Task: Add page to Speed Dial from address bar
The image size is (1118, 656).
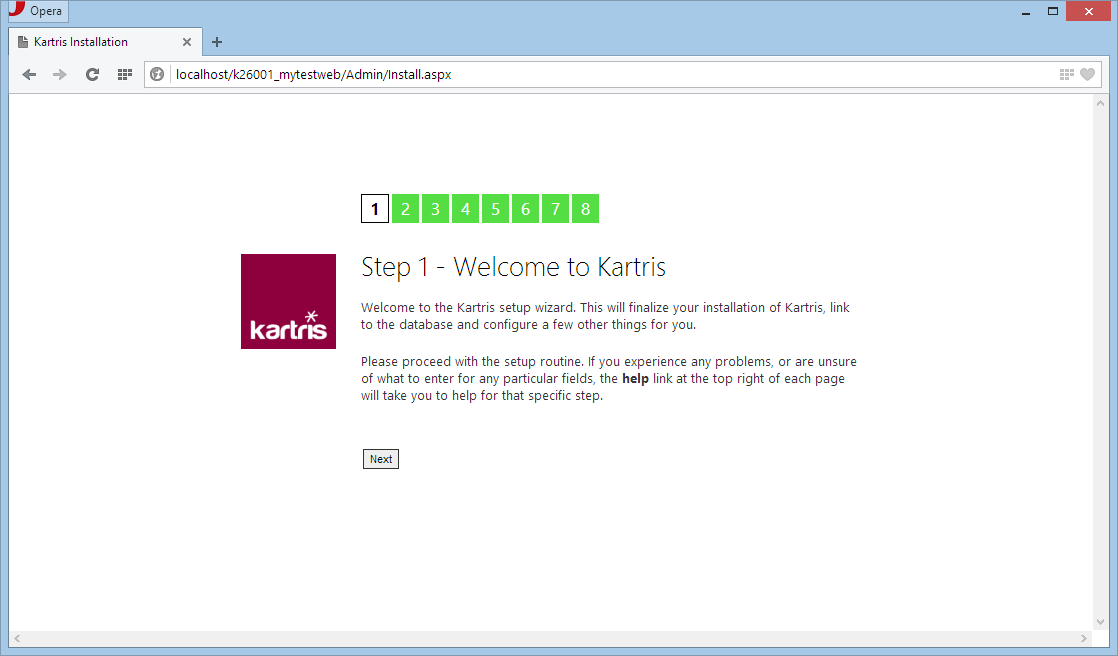Action: [x=1067, y=74]
